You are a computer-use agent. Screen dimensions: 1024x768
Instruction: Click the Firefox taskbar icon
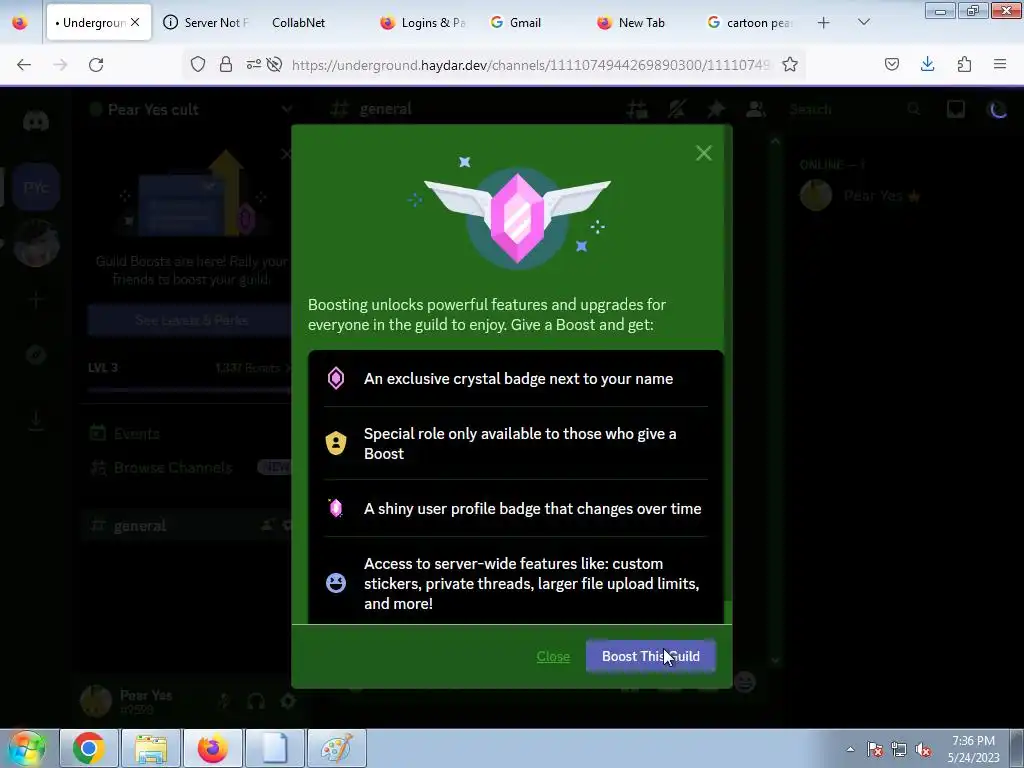tap(213, 748)
